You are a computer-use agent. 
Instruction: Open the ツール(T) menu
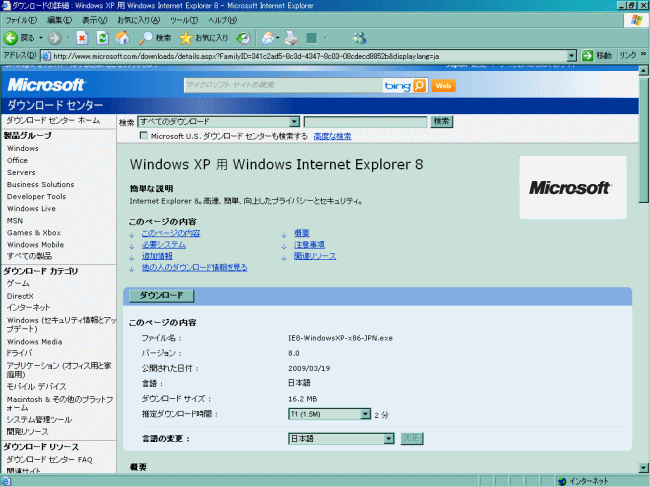pos(184,20)
